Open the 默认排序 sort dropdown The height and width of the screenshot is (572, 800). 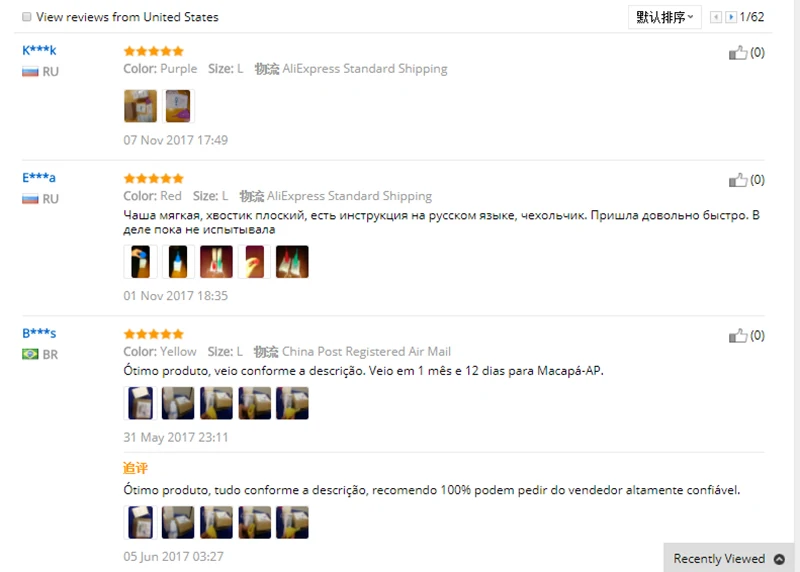[x=664, y=17]
